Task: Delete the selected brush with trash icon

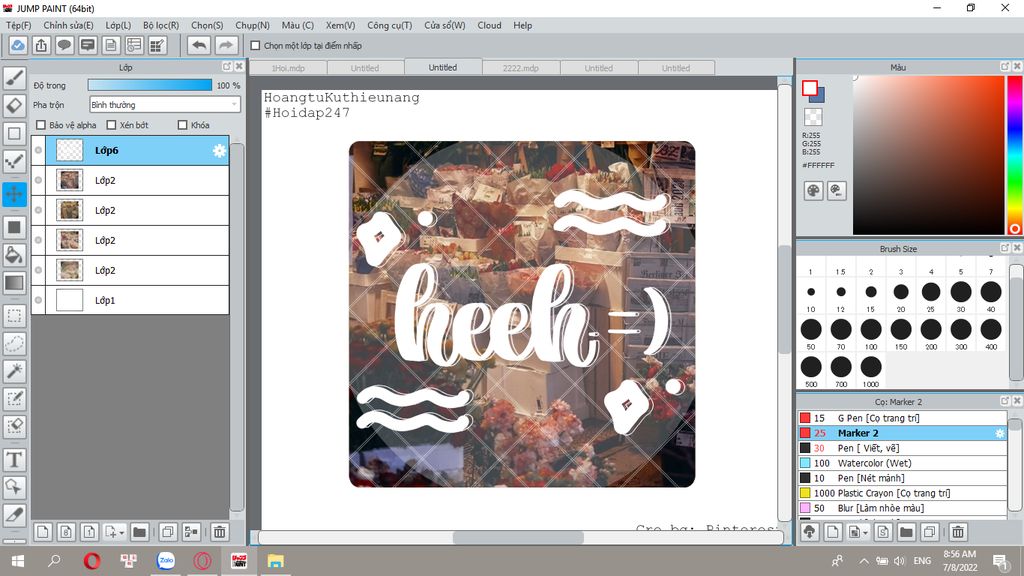Action: click(x=958, y=532)
